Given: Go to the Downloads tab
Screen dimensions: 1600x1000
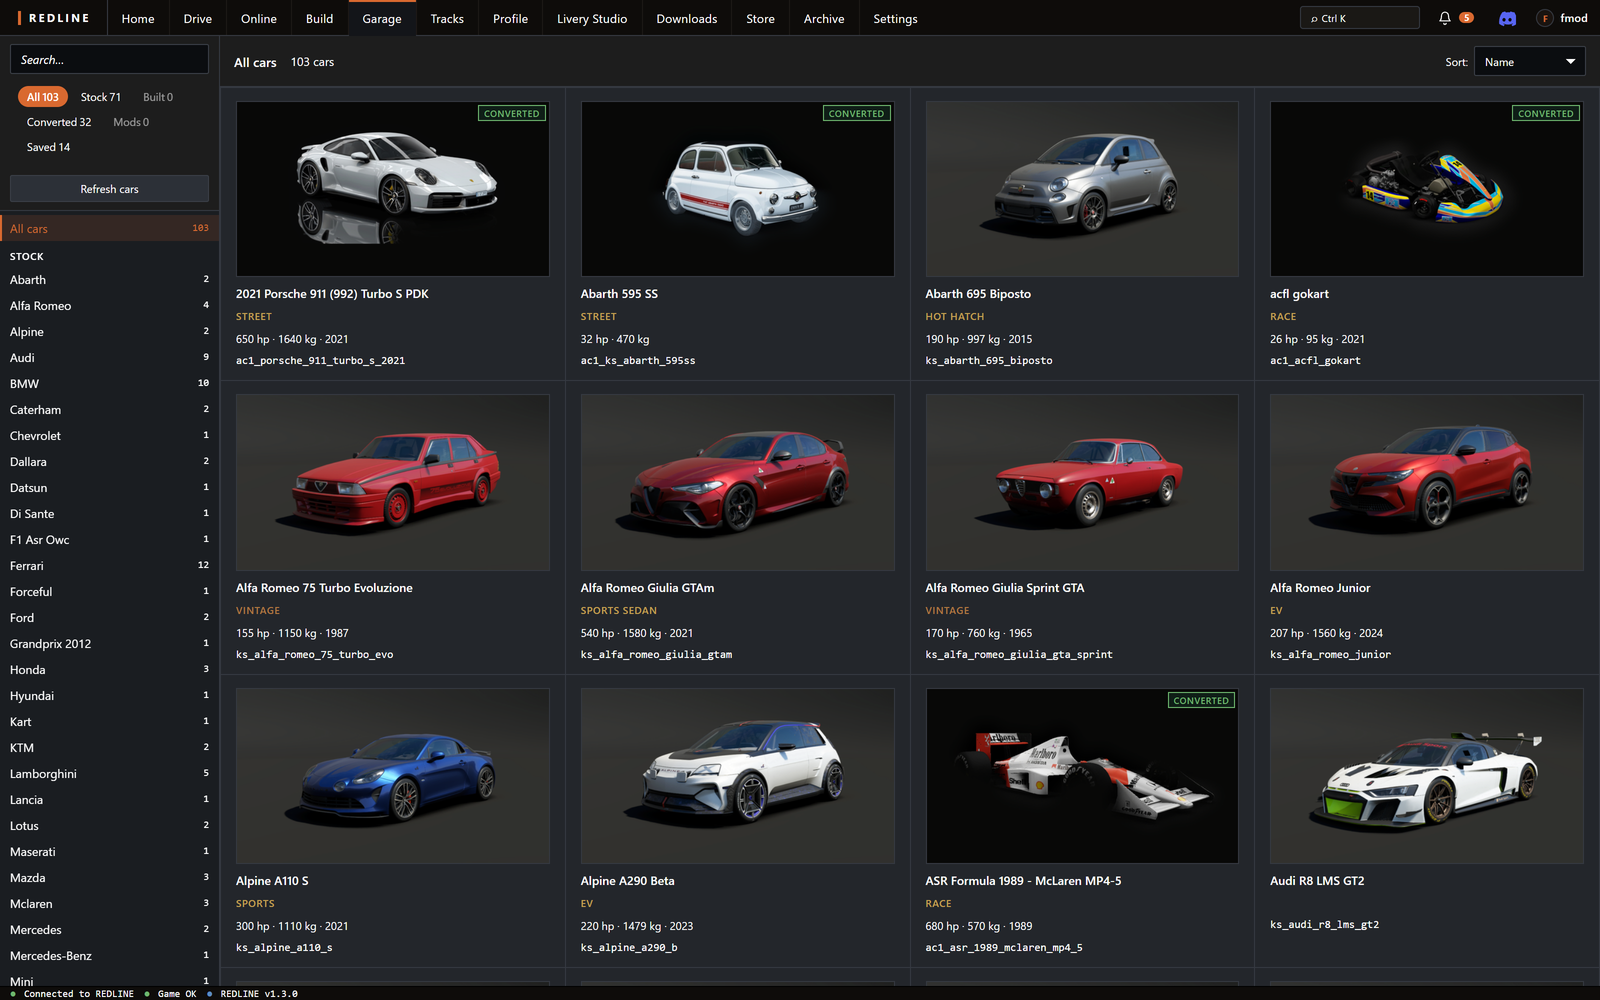Looking at the screenshot, I should click(687, 18).
